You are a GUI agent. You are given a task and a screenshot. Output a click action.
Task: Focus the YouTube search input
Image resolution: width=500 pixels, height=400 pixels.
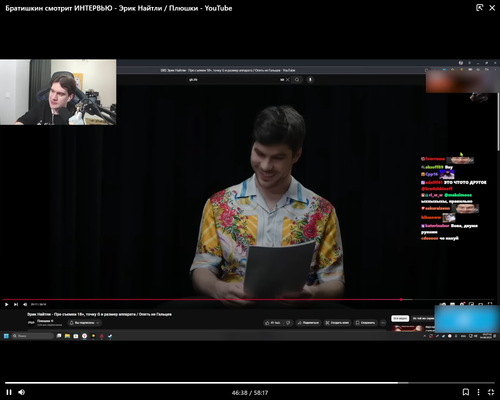tap(233, 80)
